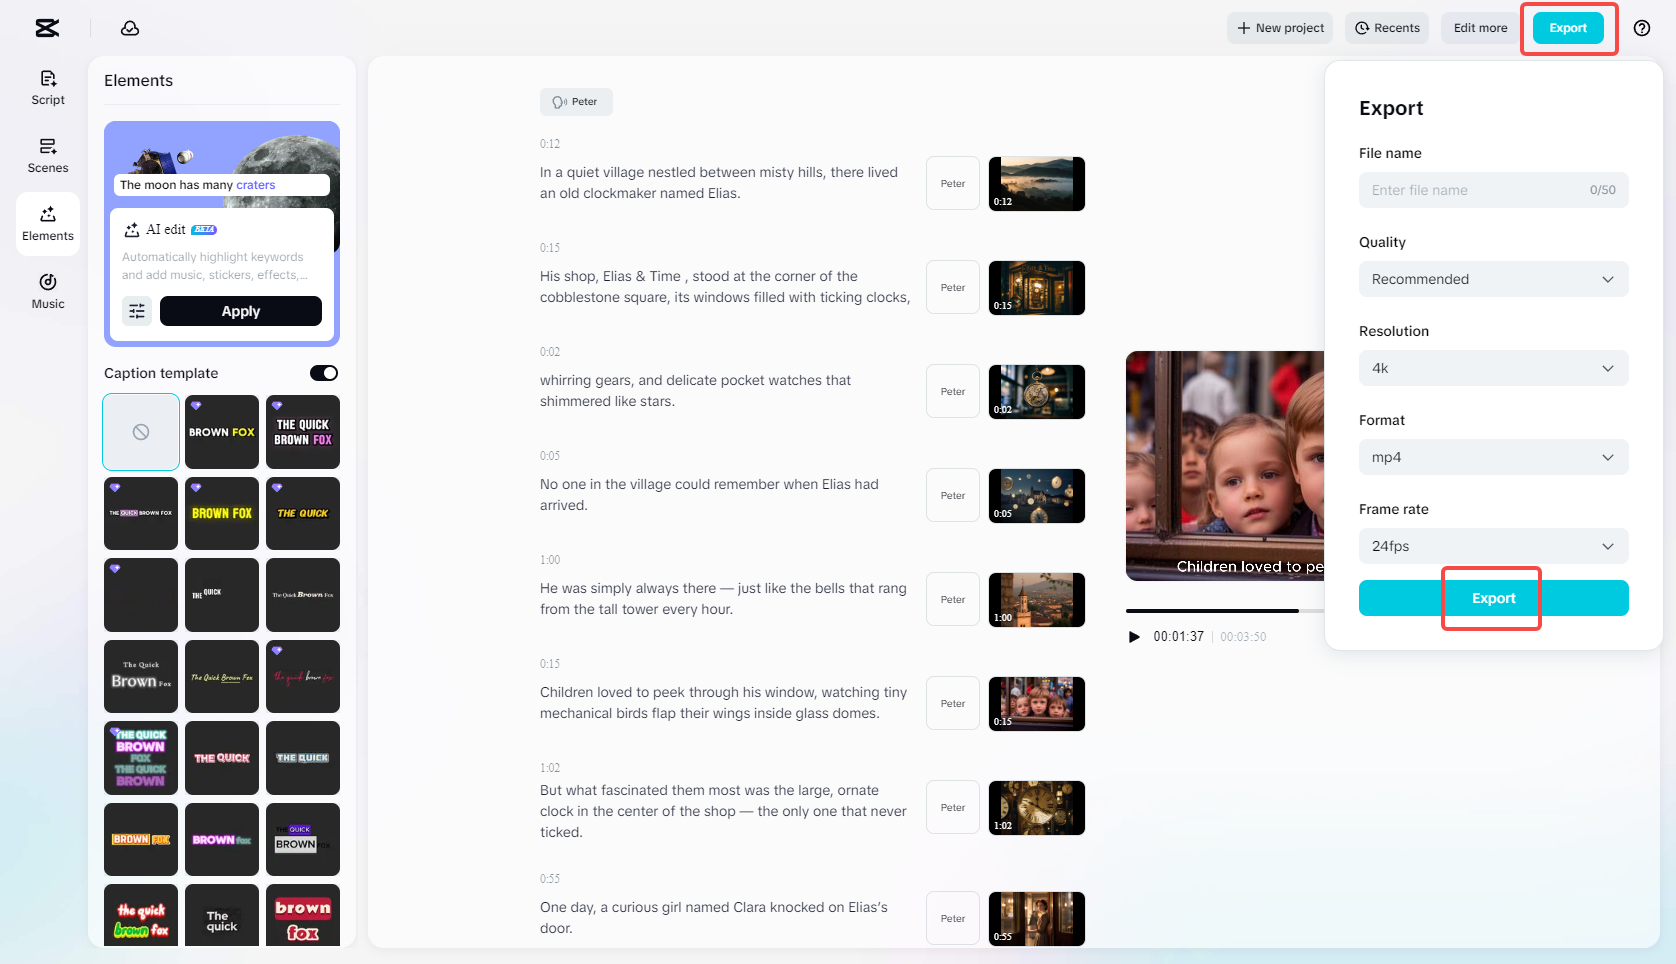Open the Recents list
The height and width of the screenshot is (964, 1676).
(1387, 28)
